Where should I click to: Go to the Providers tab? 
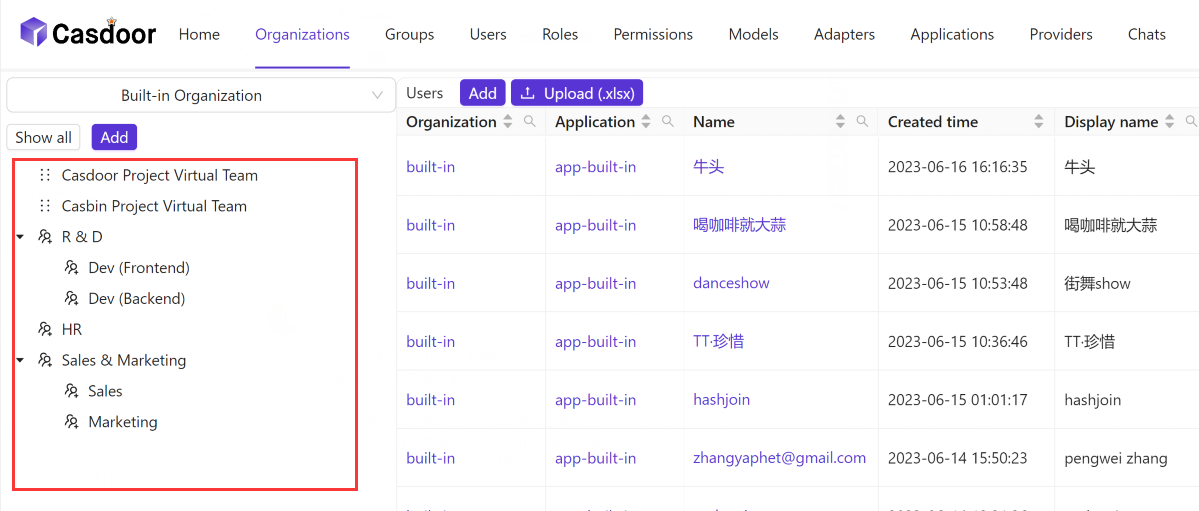click(x=1060, y=34)
